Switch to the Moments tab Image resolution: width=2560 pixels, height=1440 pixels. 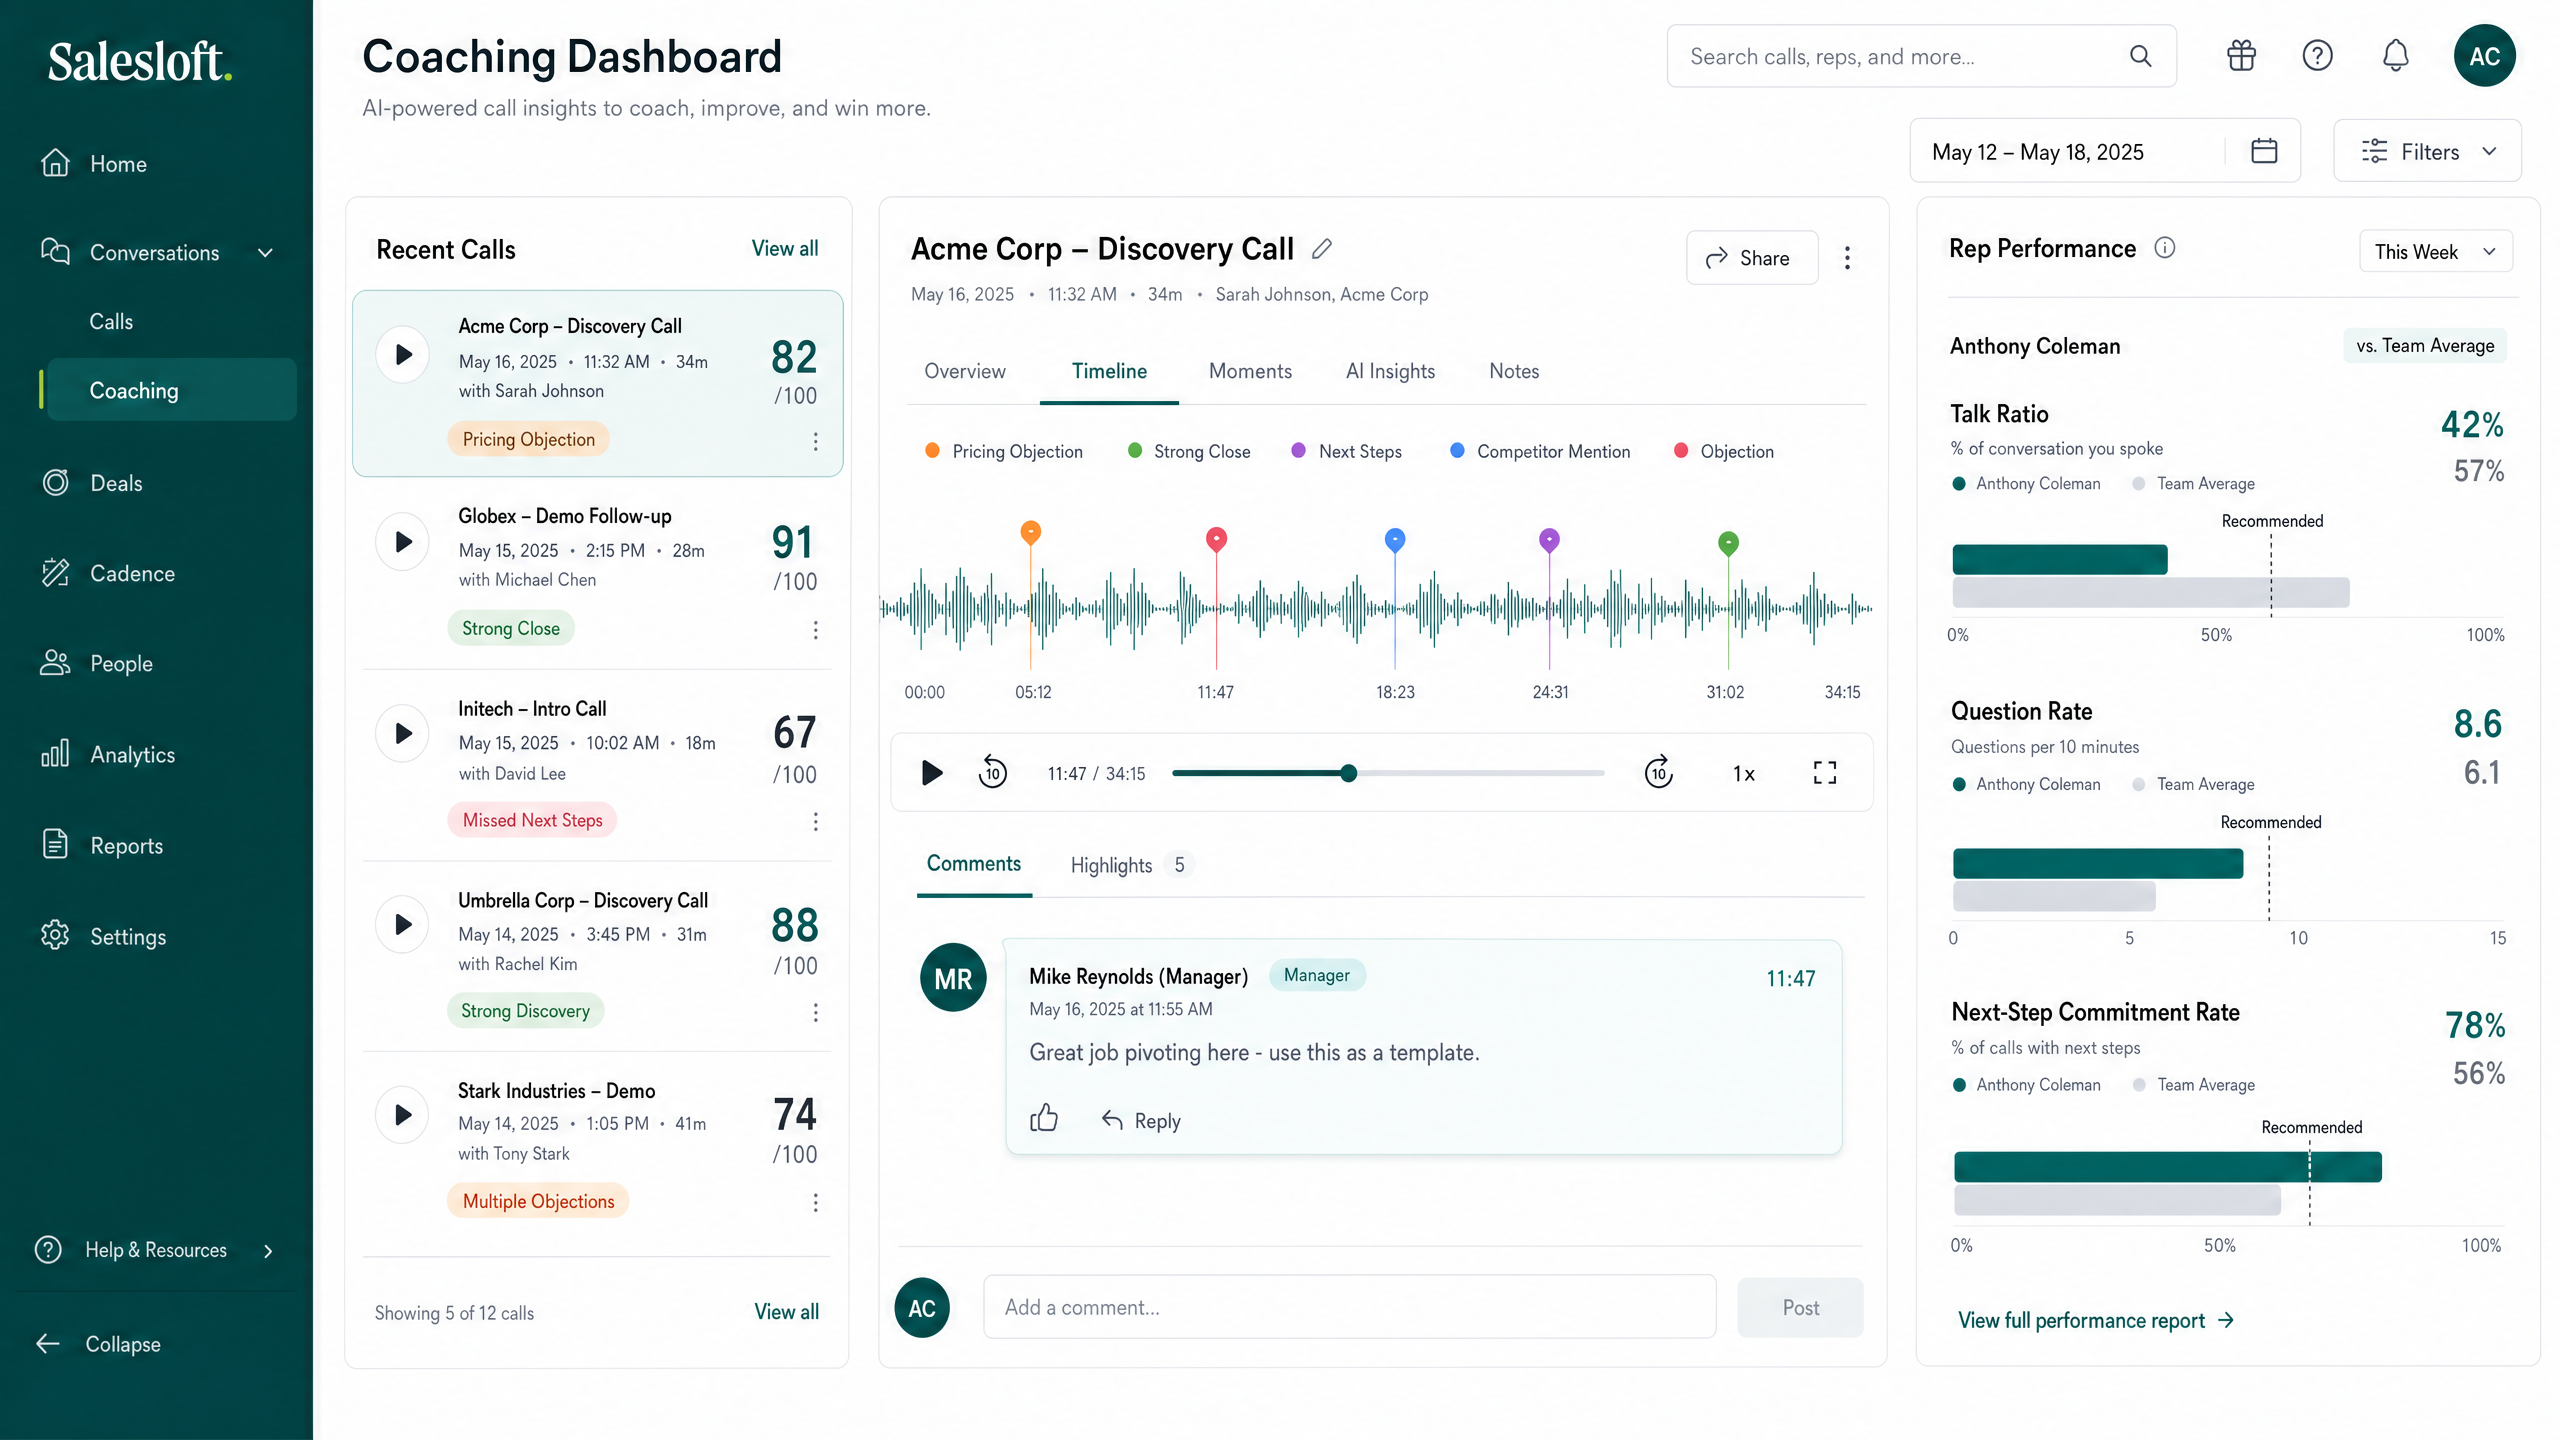click(1250, 371)
